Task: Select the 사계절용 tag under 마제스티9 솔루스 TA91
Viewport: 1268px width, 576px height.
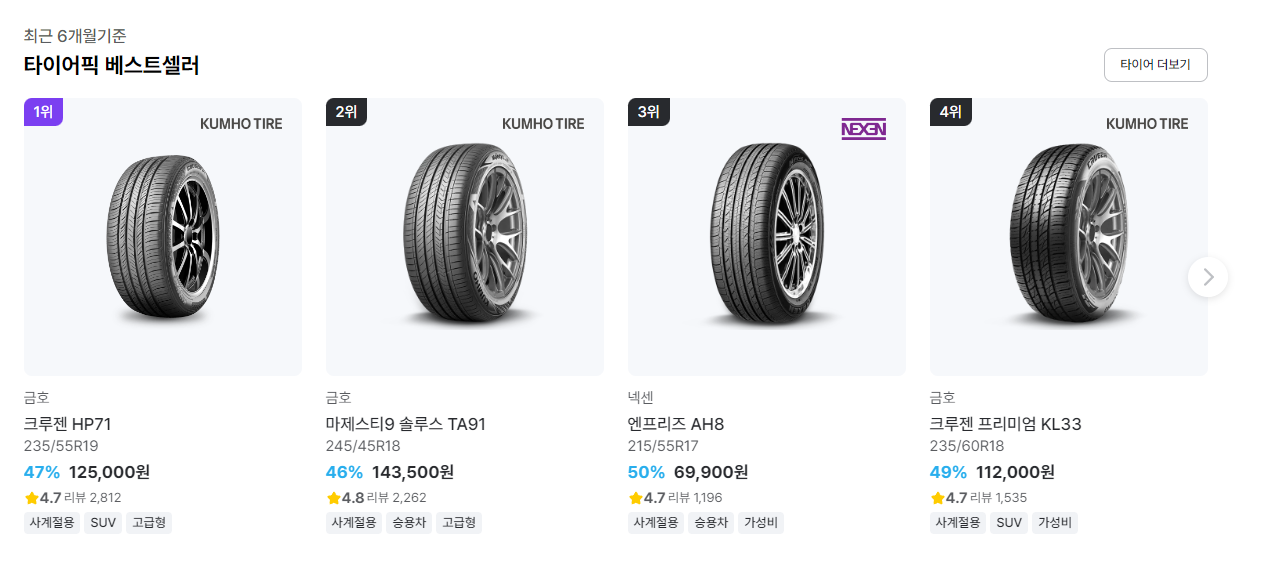Action: point(353,522)
